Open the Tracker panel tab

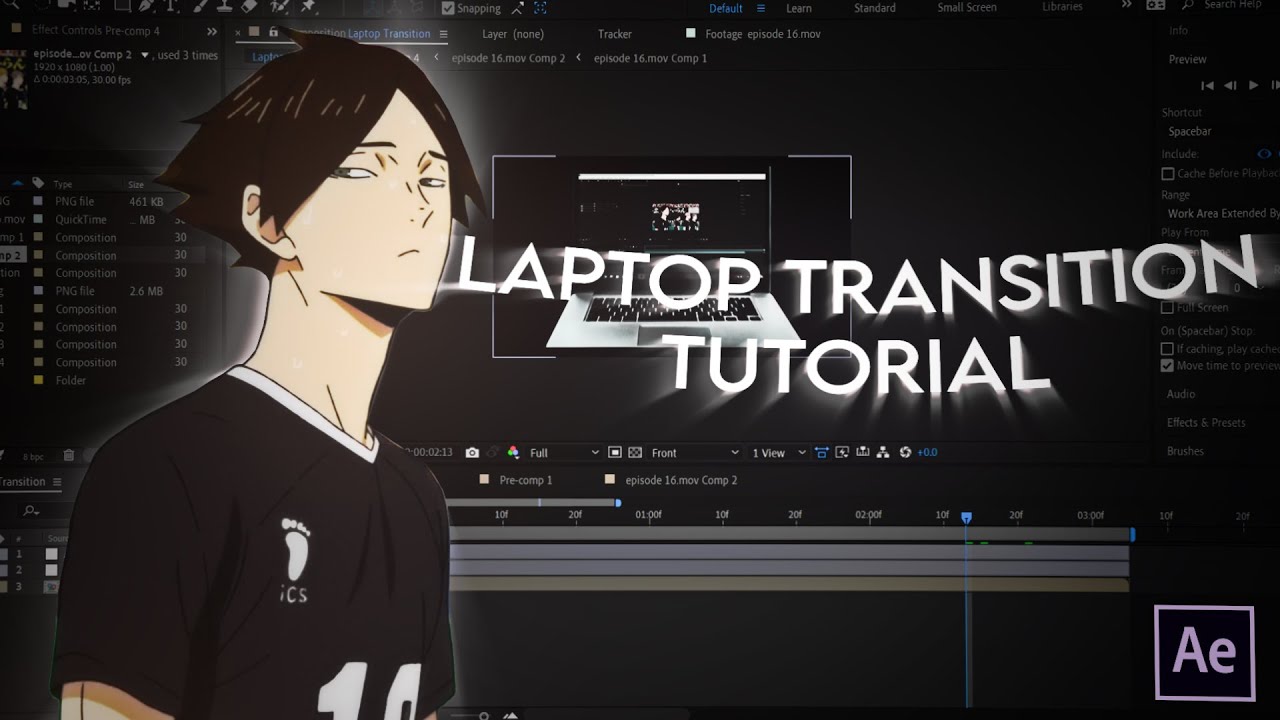[x=615, y=34]
